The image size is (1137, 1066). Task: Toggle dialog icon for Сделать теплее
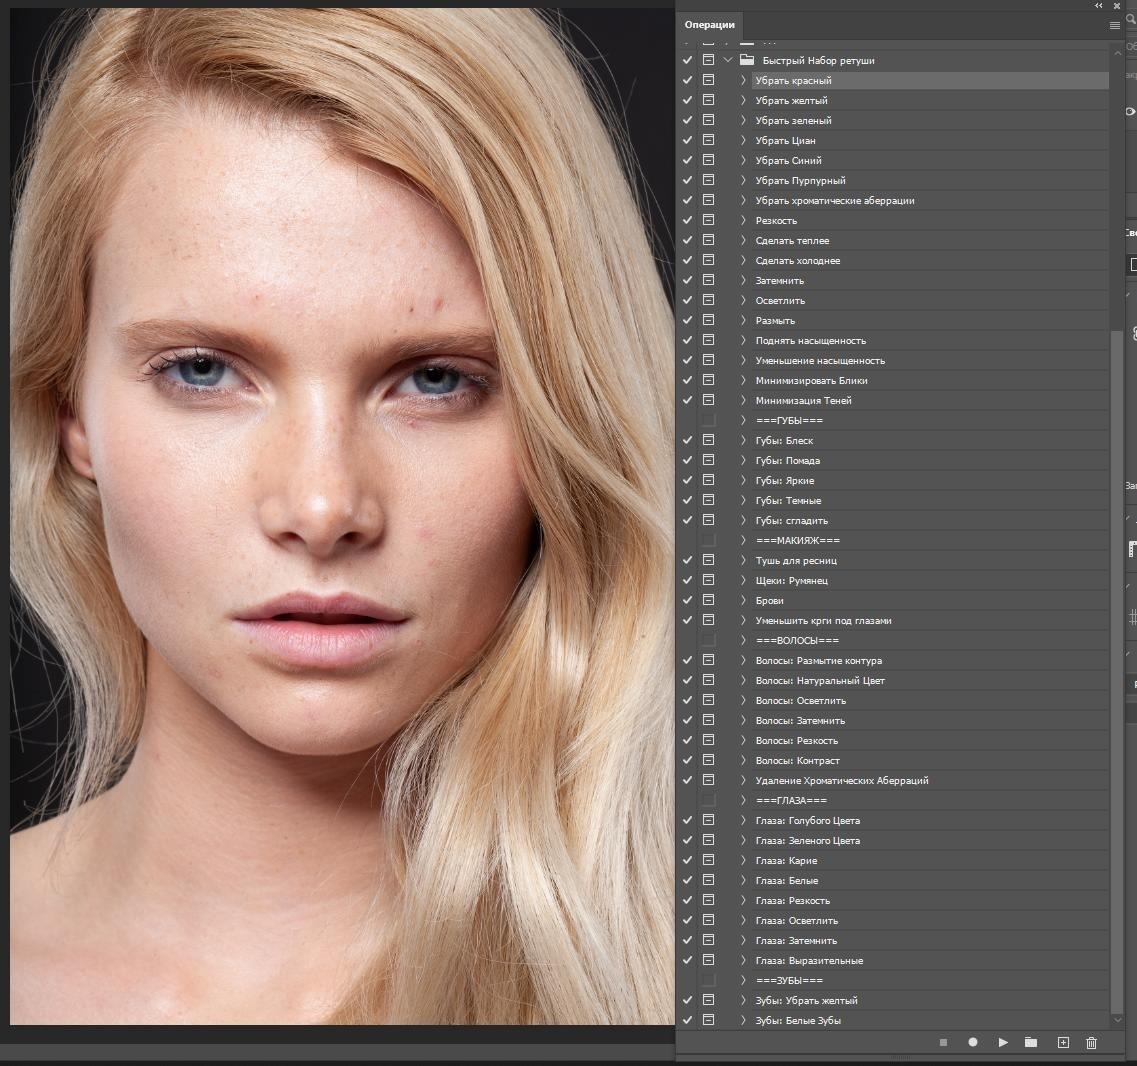pyautogui.click(x=708, y=240)
